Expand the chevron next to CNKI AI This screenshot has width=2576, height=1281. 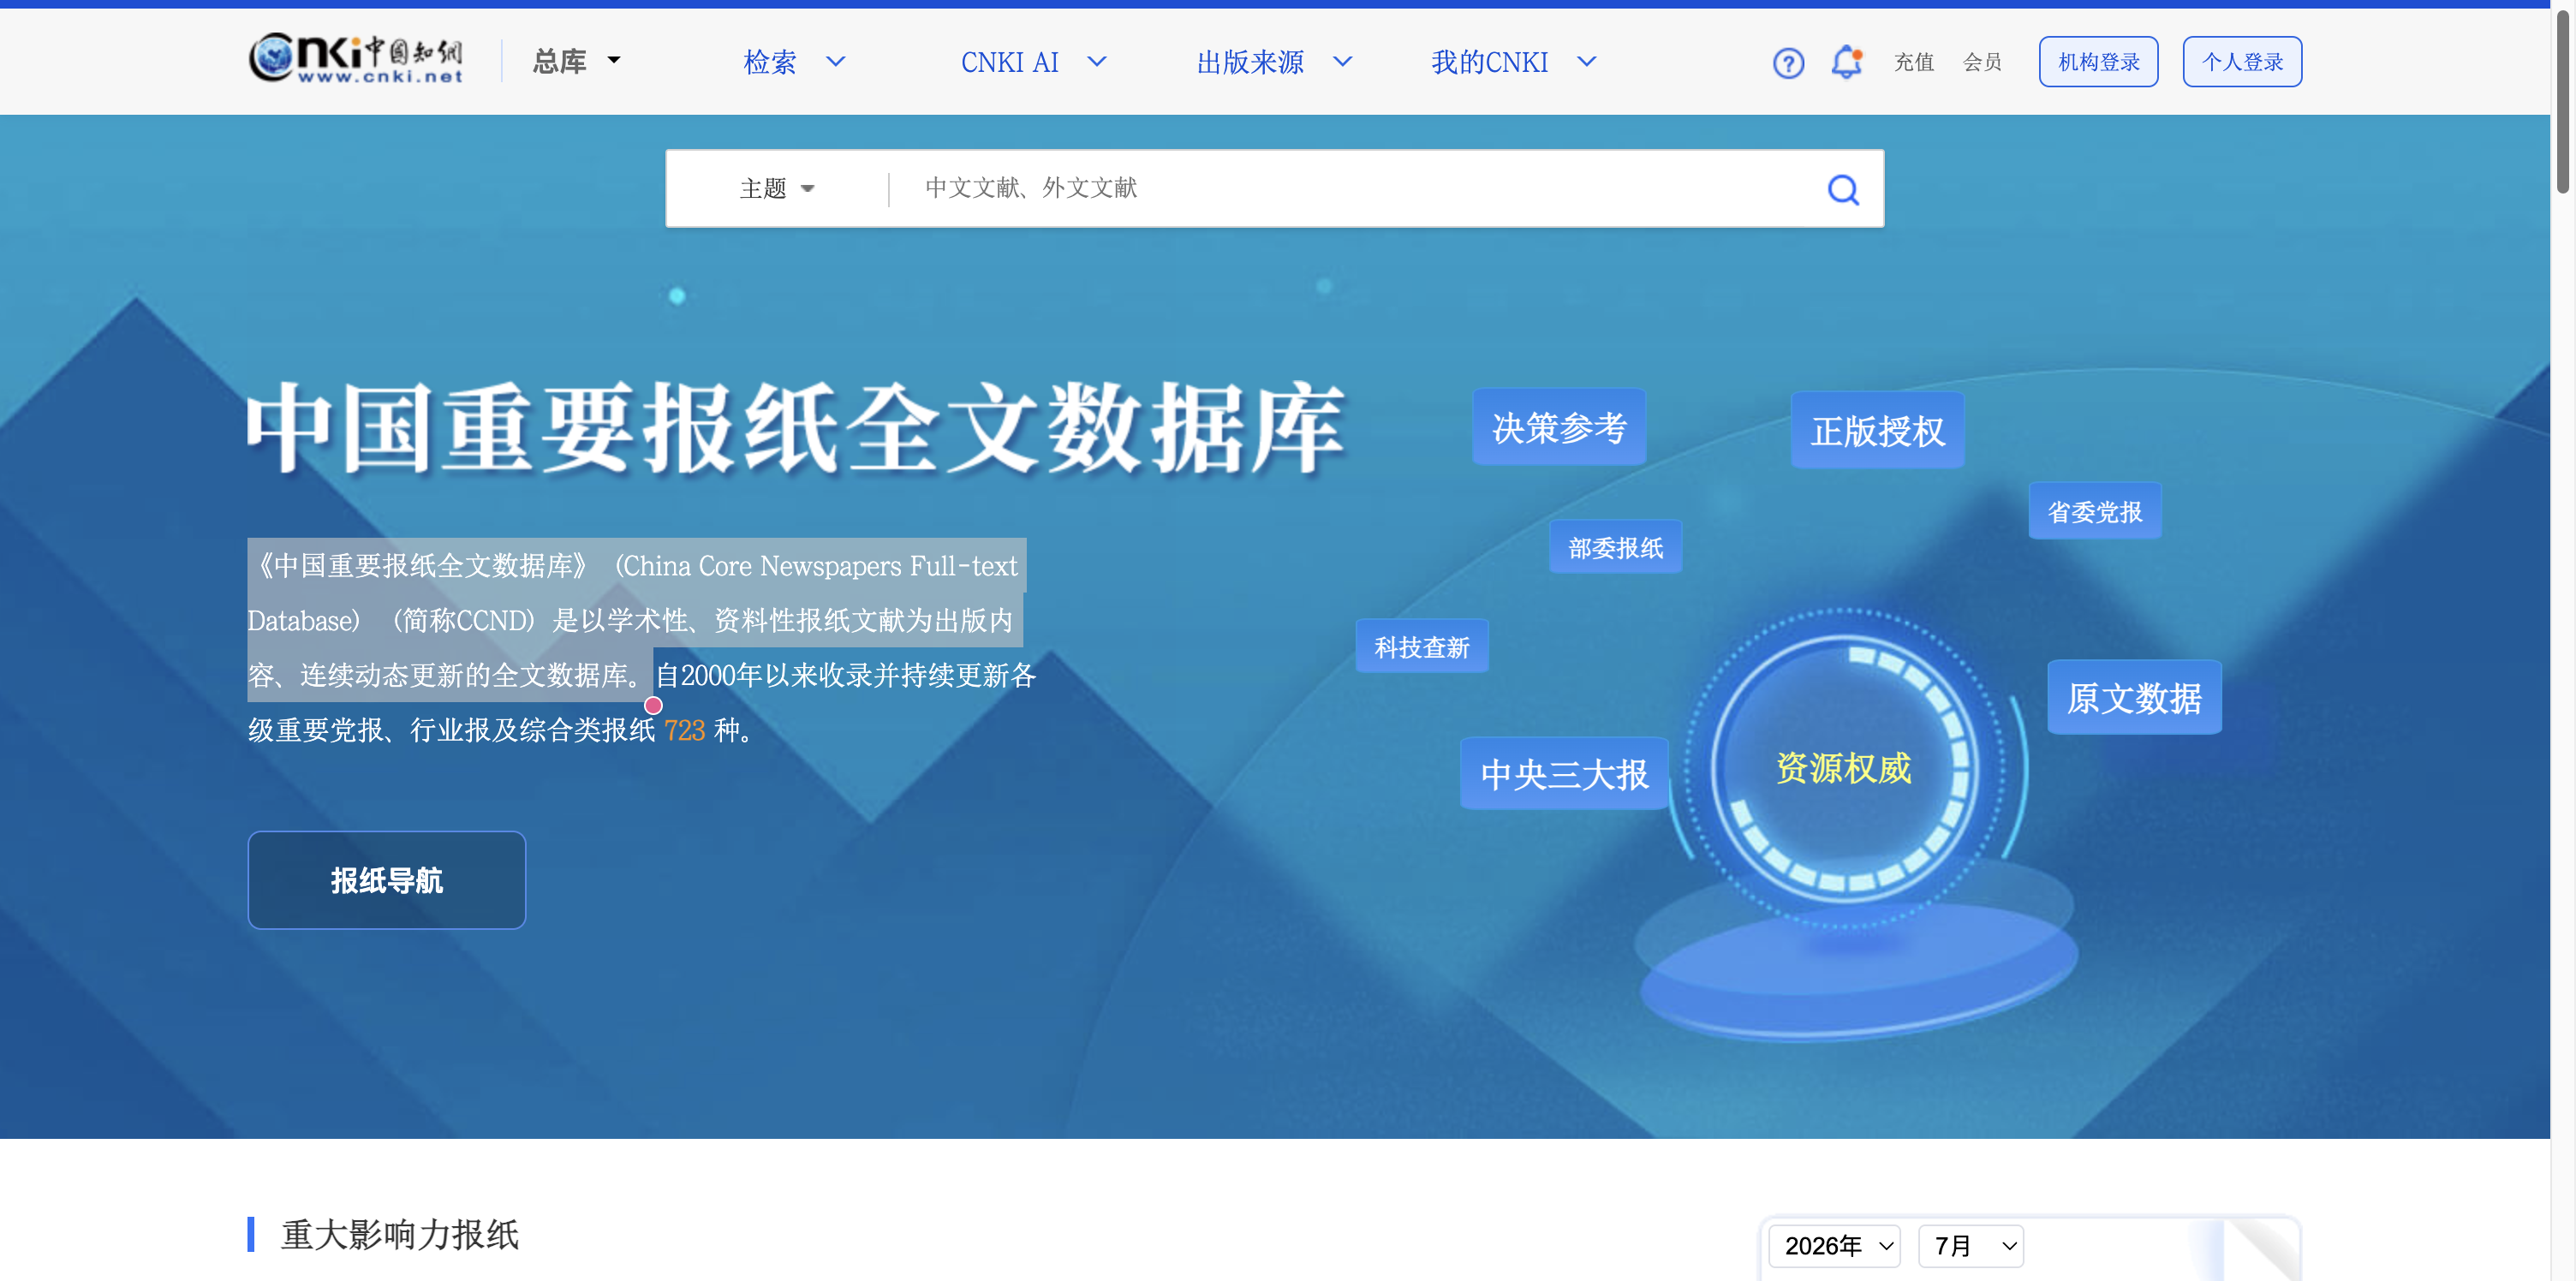tap(1097, 62)
